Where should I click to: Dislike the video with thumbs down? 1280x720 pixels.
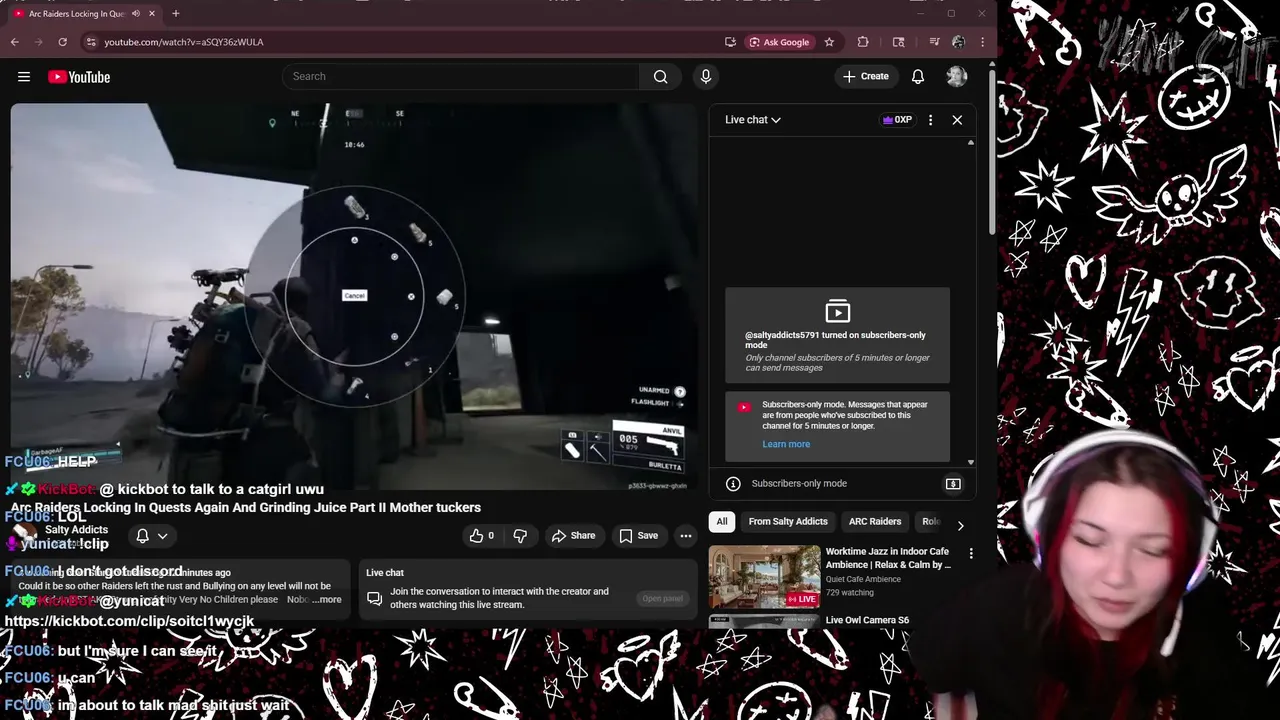(519, 536)
